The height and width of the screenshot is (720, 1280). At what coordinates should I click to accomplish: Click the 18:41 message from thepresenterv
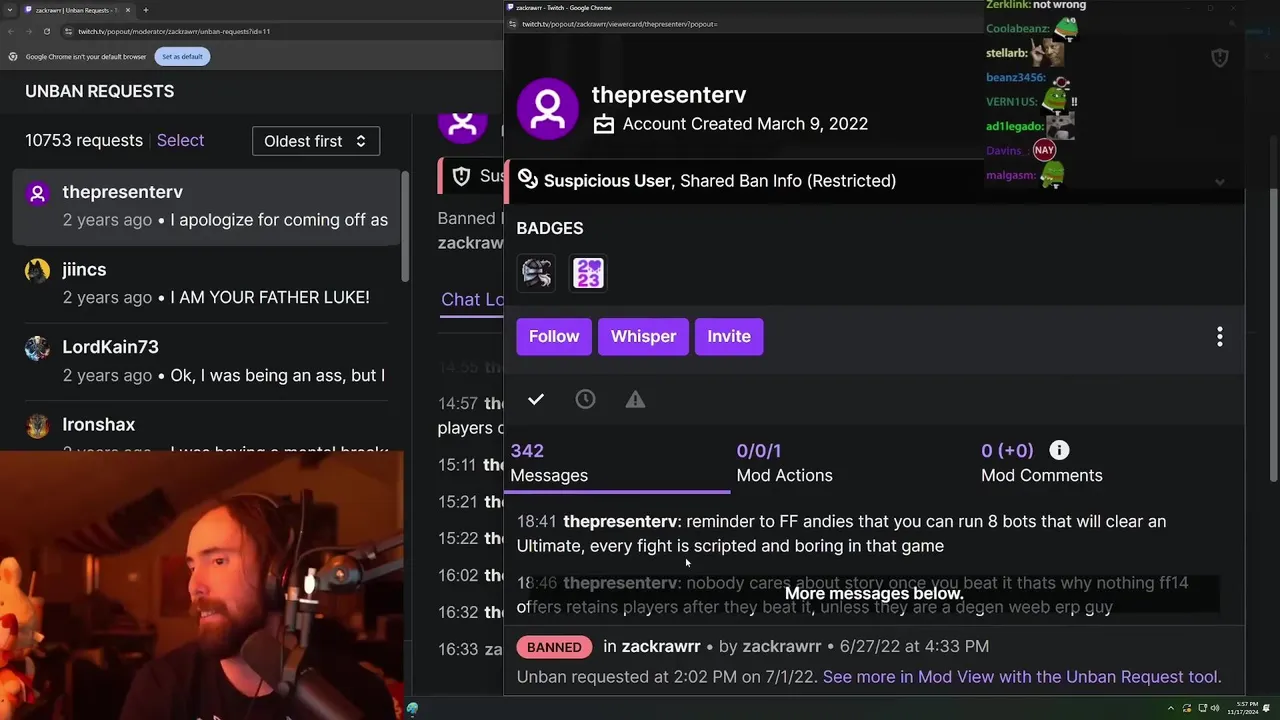click(841, 534)
